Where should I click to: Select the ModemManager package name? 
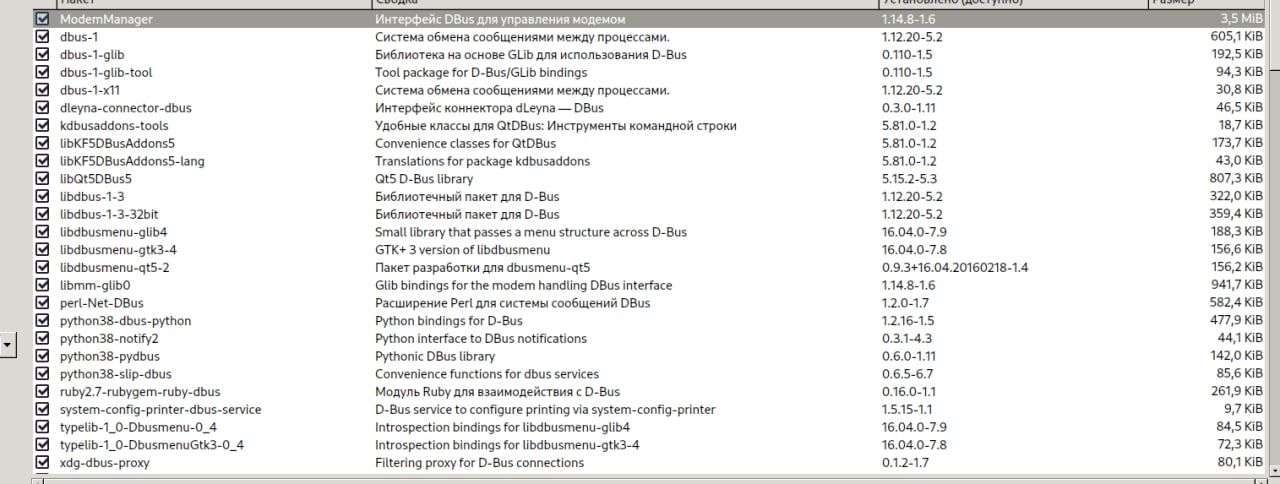click(x=106, y=19)
